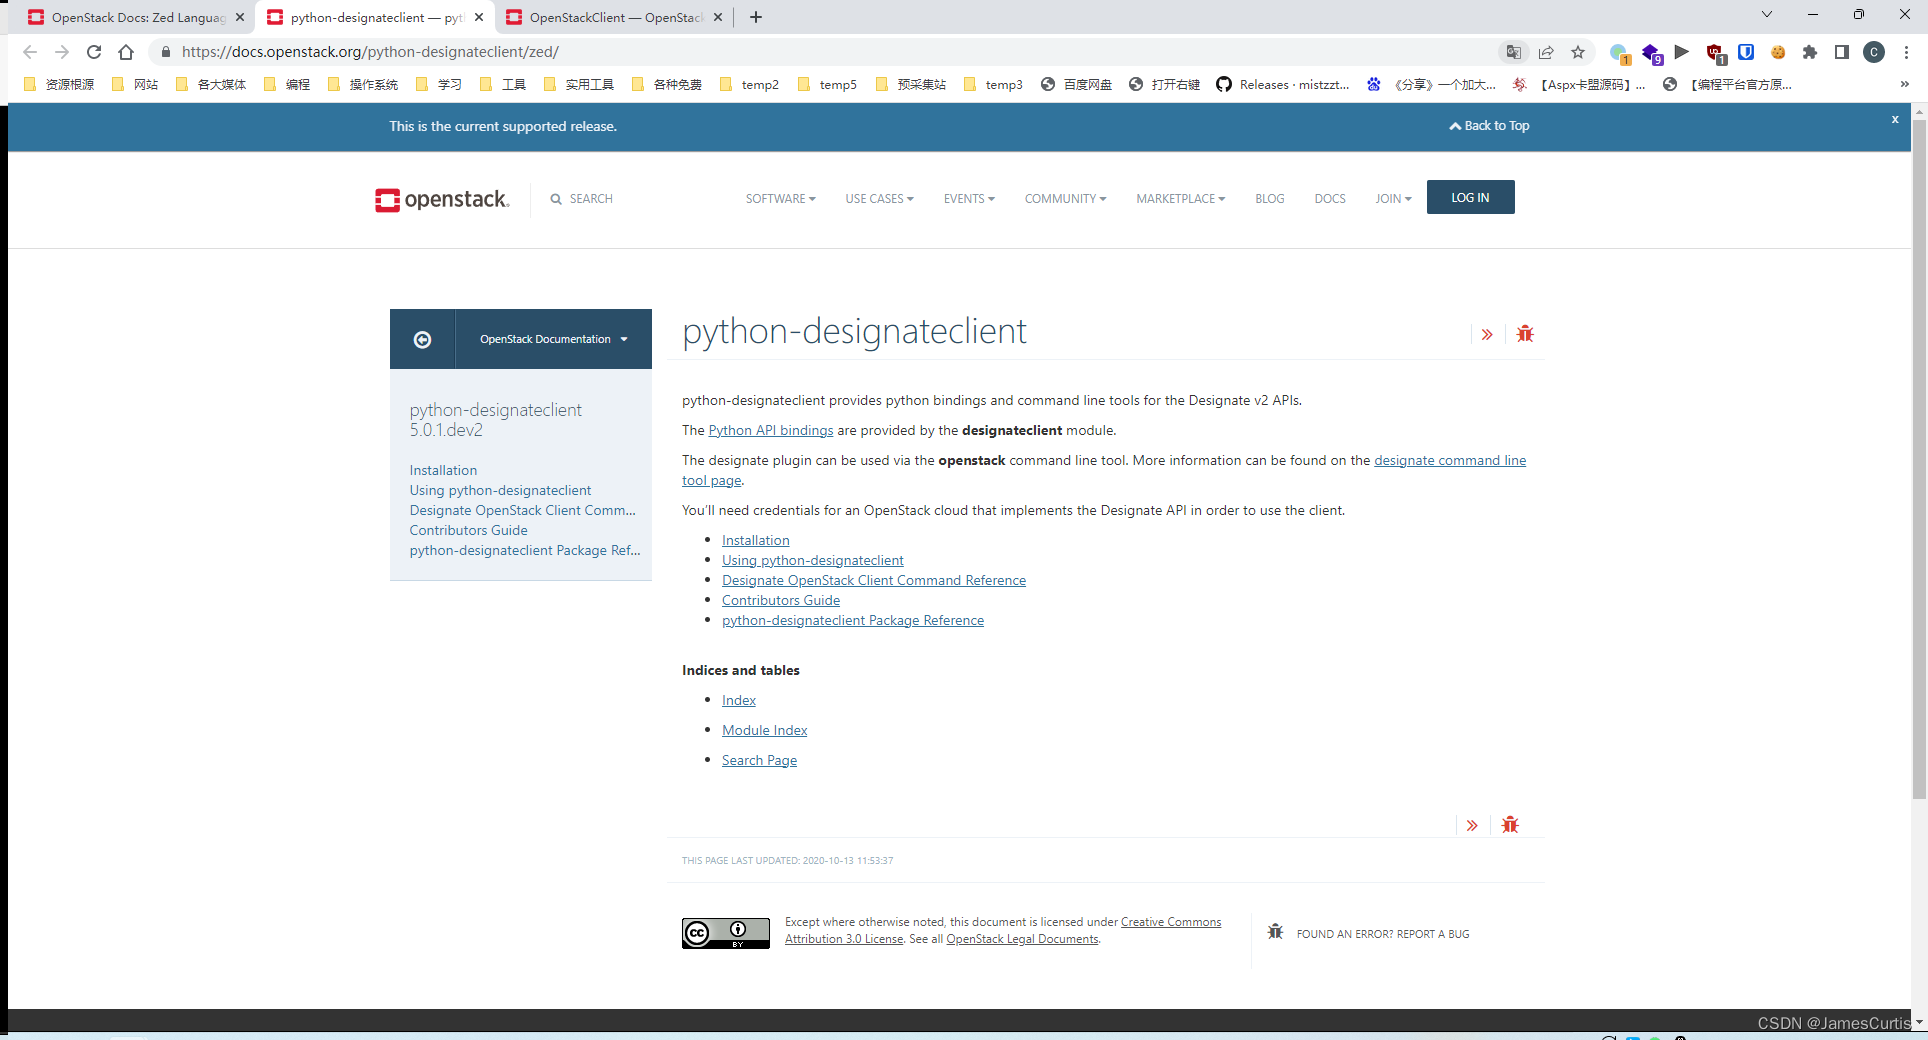Open the extensions puzzle icon

tap(1810, 52)
